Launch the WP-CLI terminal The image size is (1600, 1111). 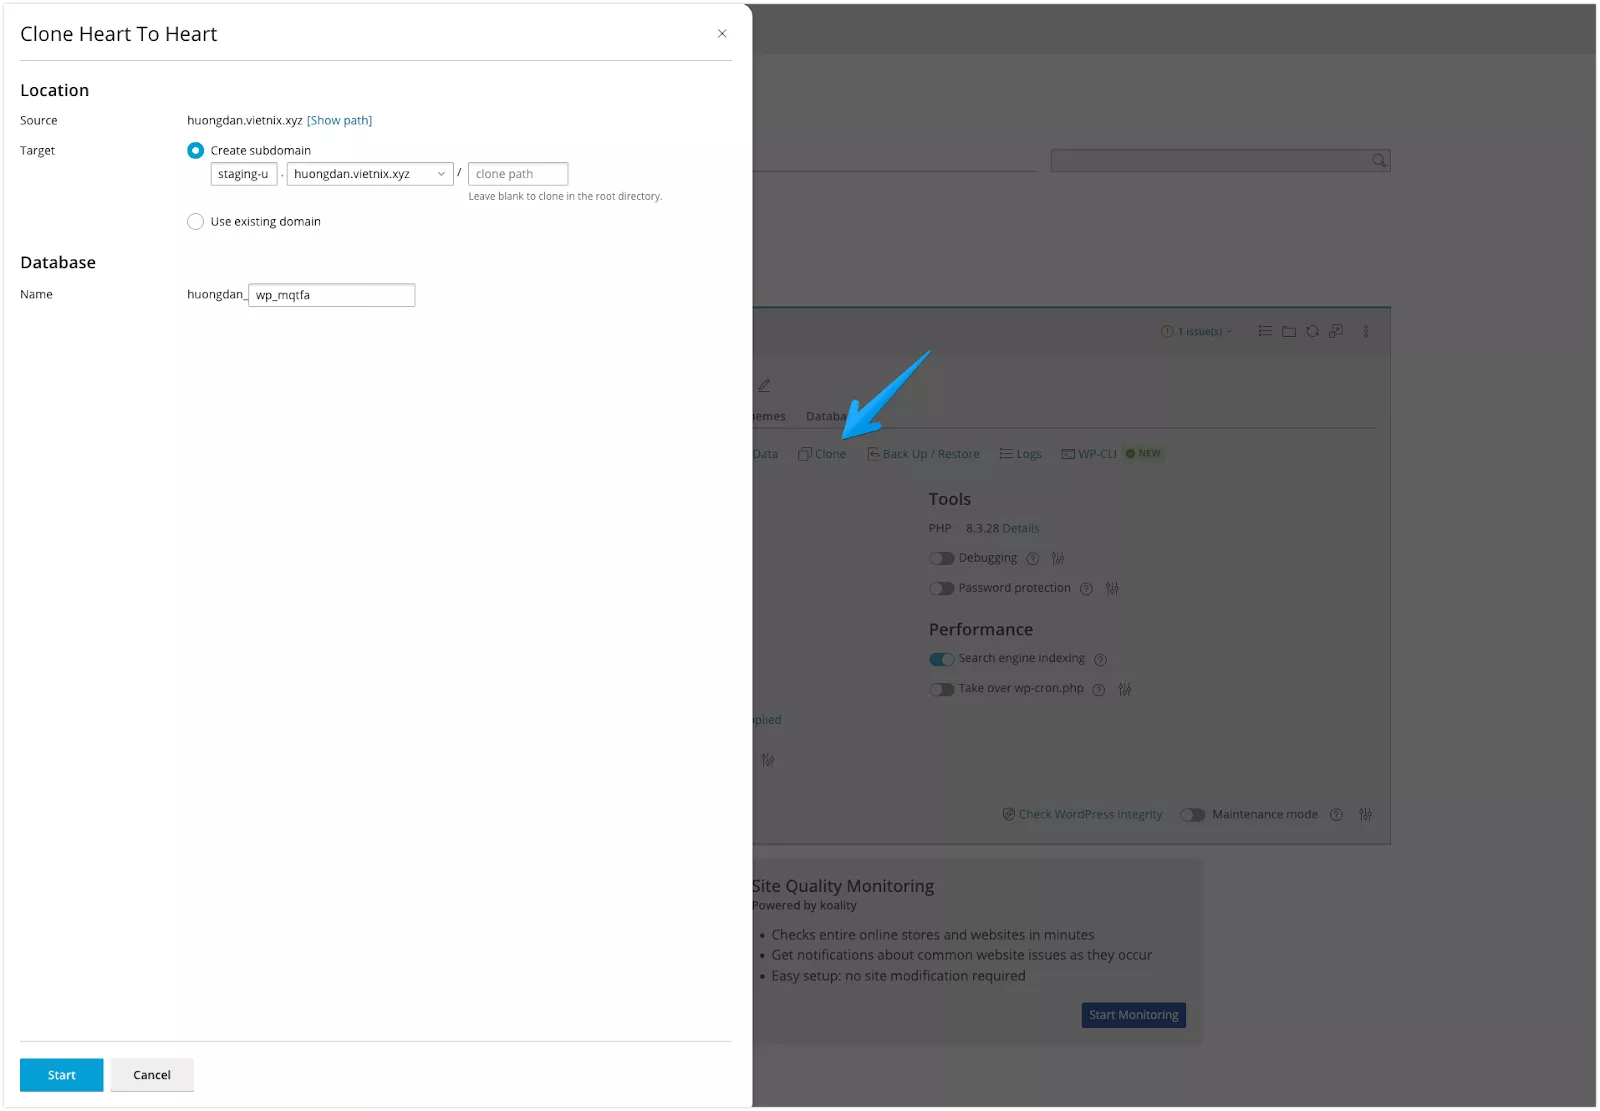coord(1089,453)
